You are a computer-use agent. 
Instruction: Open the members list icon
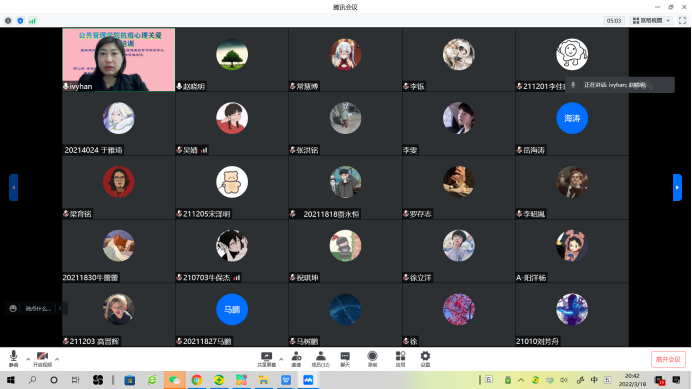click(x=321, y=359)
